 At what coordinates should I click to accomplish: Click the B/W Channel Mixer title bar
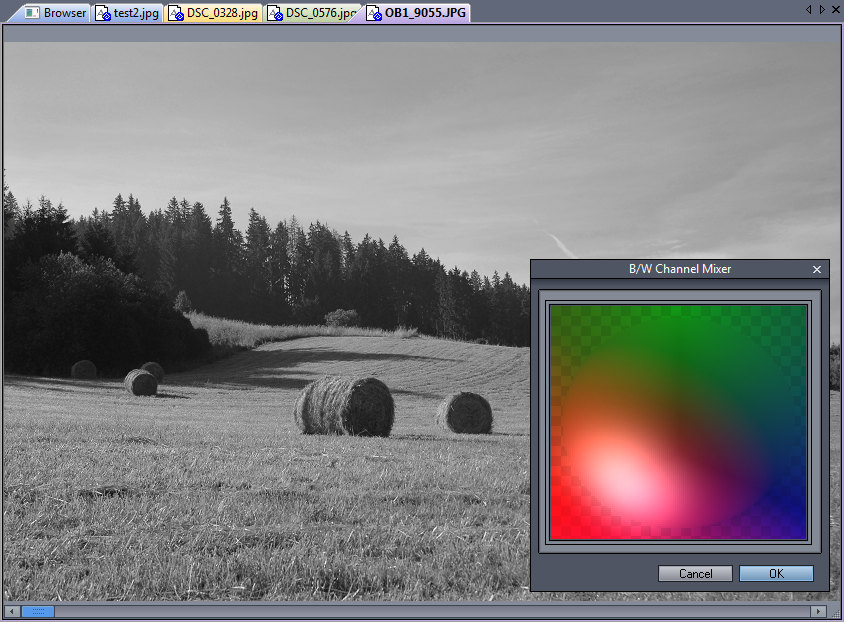(x=679, y=269)
